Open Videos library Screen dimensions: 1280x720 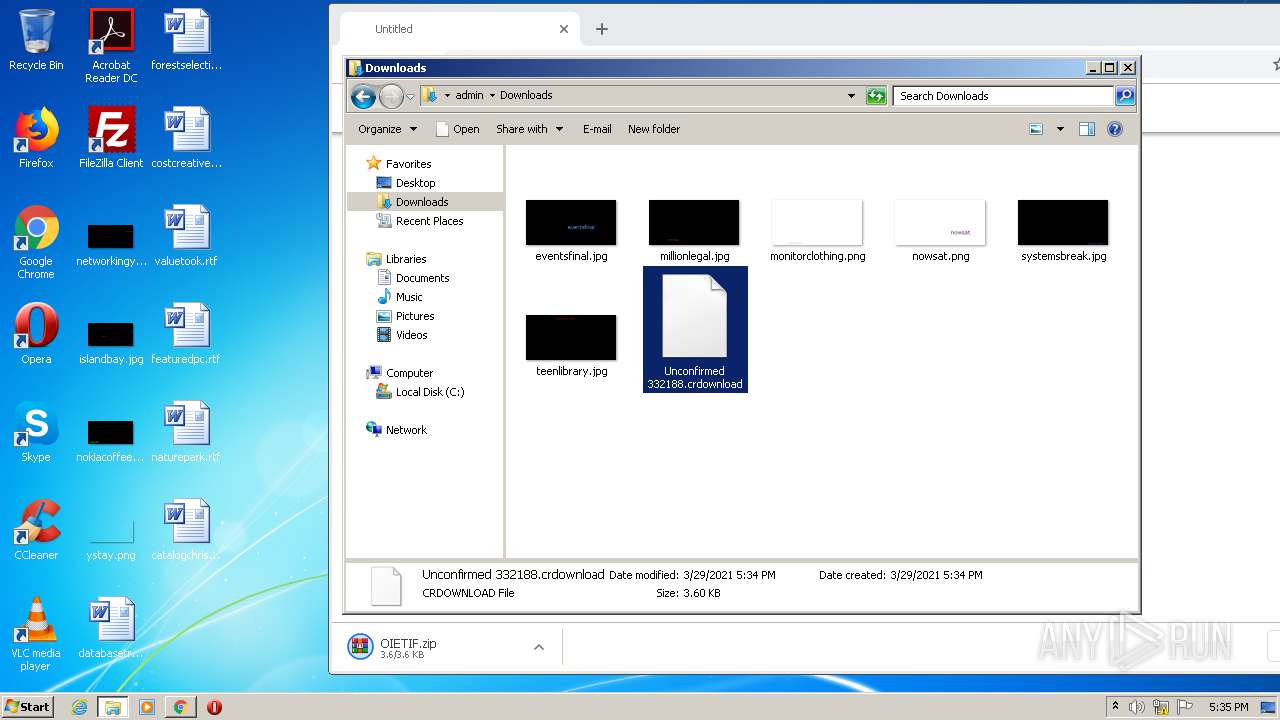pyautogui.click(x=411, y=335)
